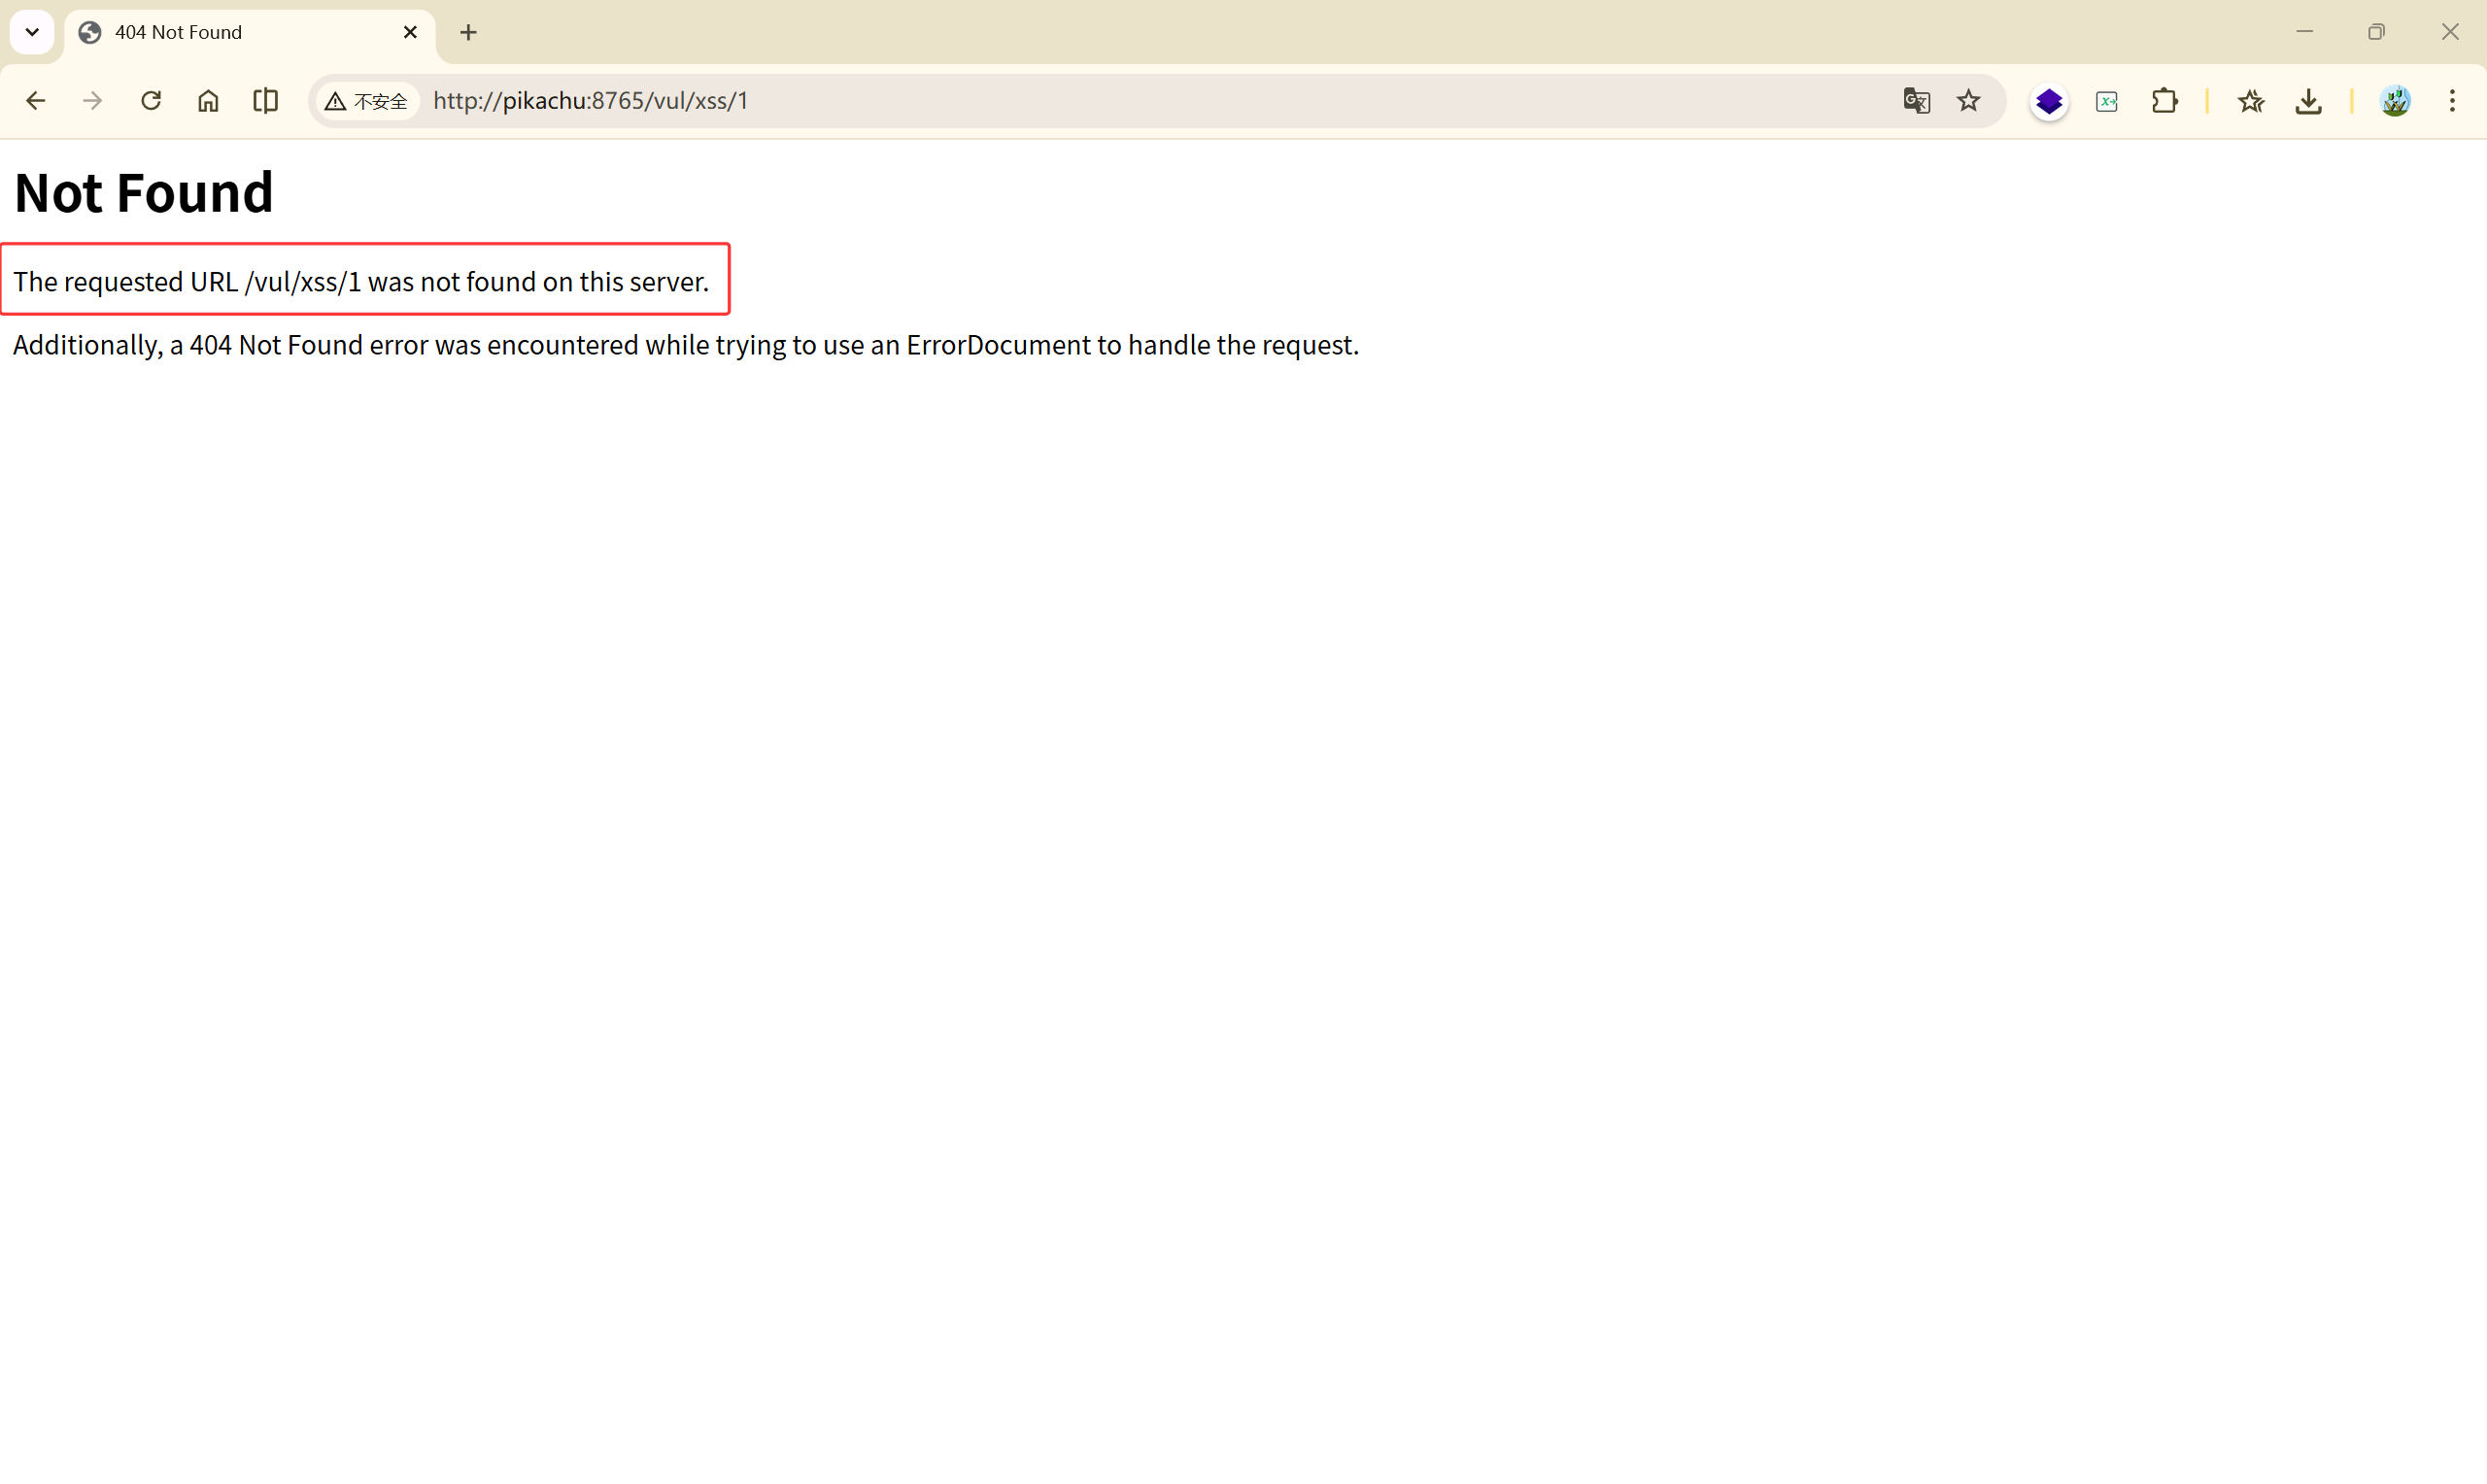This screenshot has width=2487, height=1484.
Task: Open the favorites list icon
Action: pos(2251,101)
